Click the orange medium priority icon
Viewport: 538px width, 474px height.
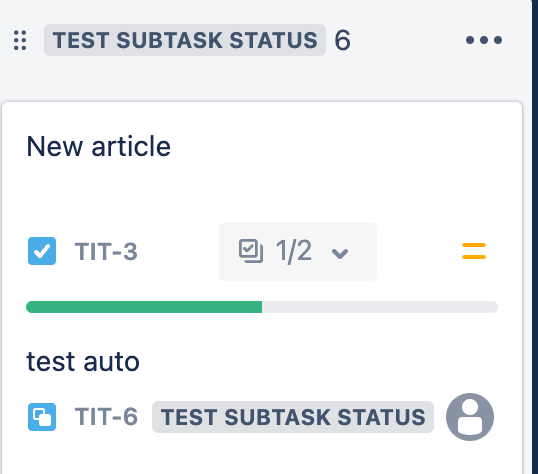[x=474, y=251]
